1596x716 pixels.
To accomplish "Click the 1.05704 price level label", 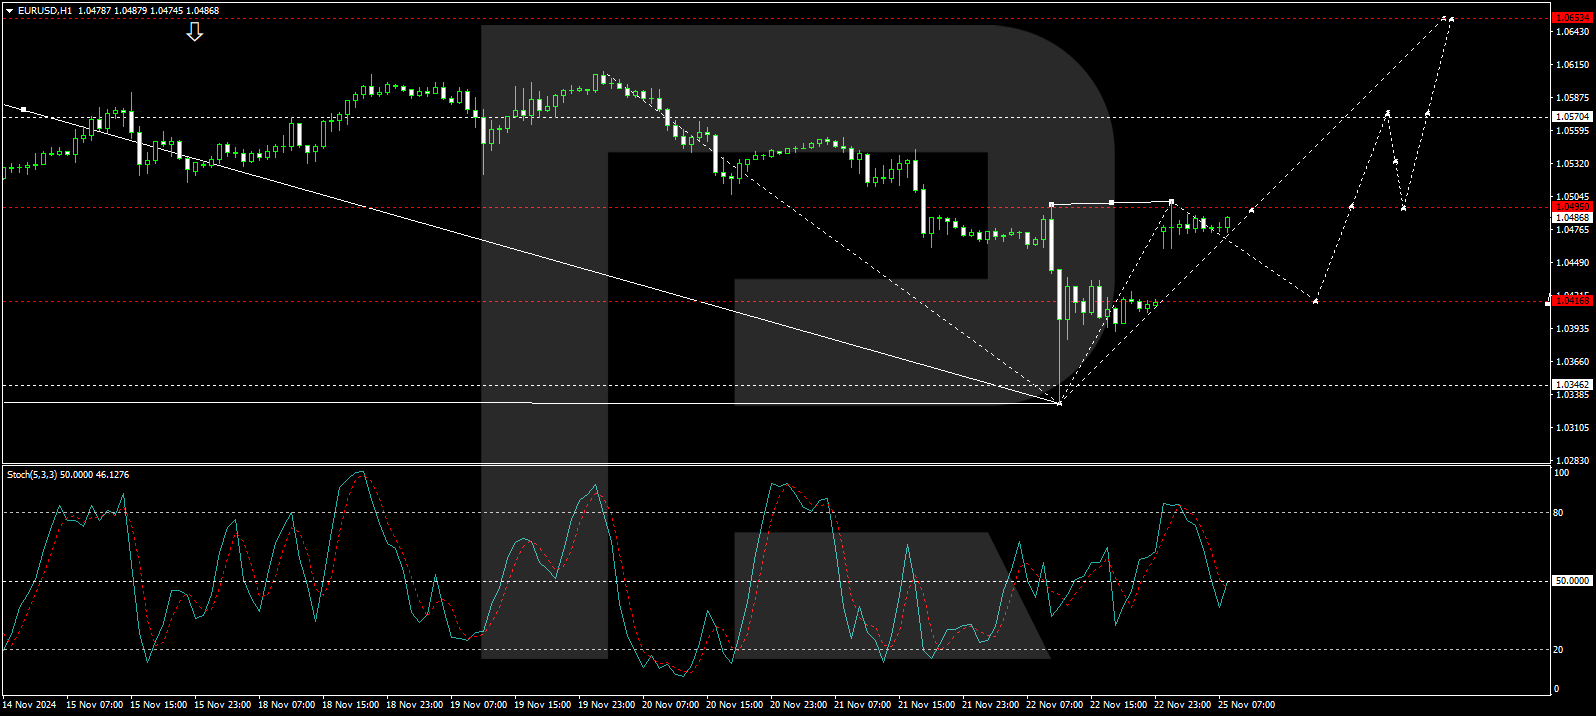I will [1571, 117].
